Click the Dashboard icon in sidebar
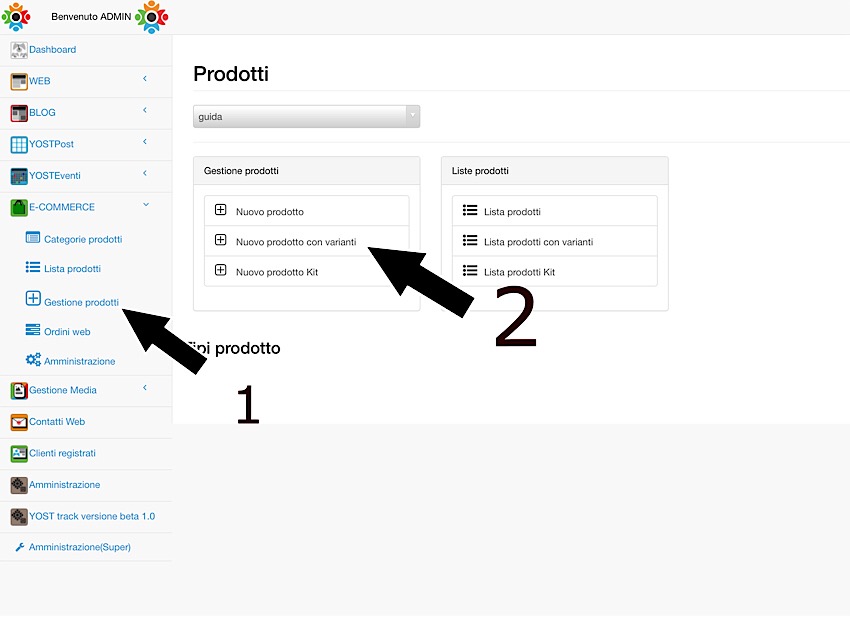 (x=18, y=50)
